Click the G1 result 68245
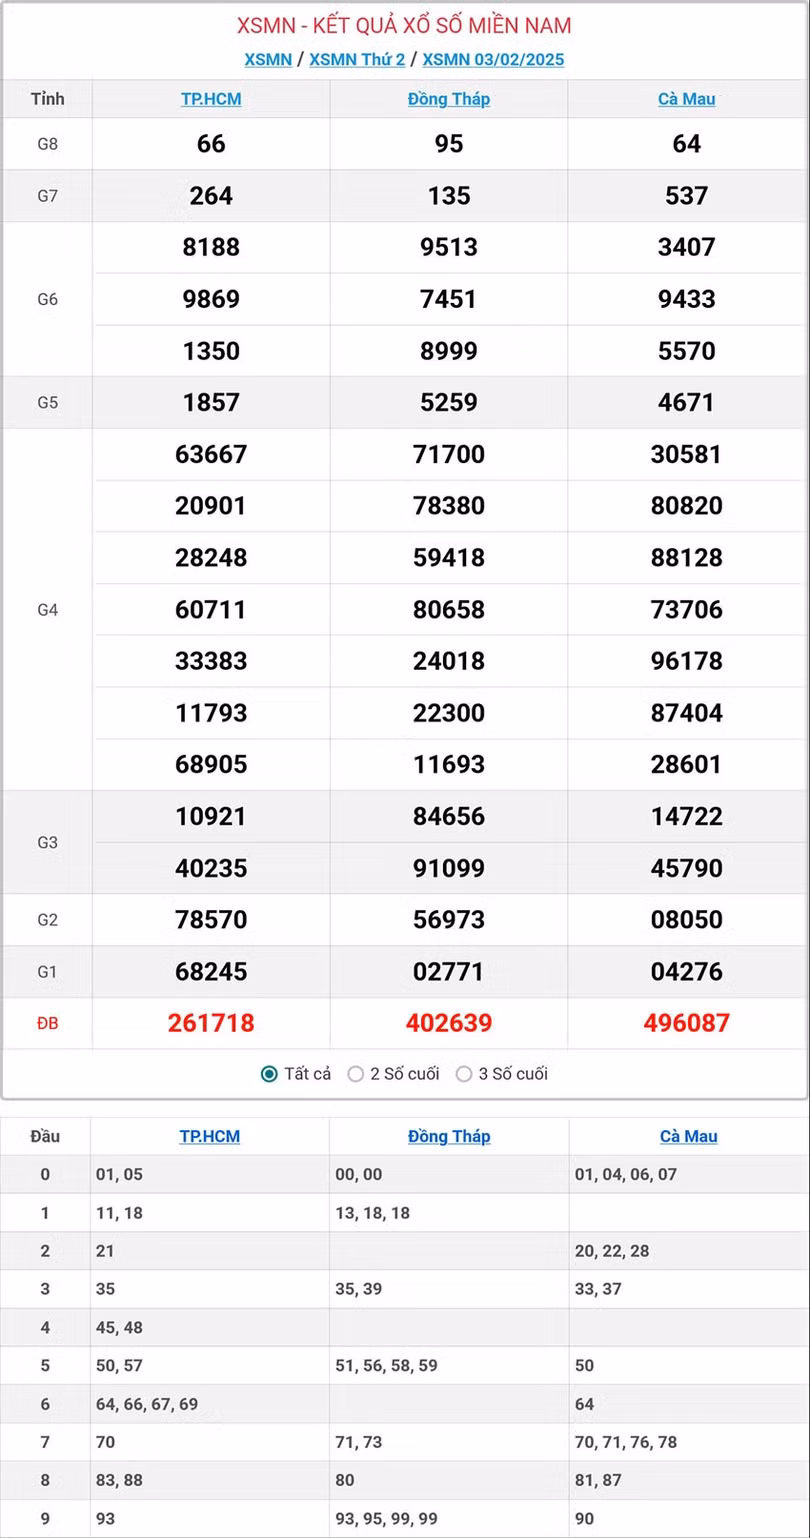Screen dimensions: 810x1538 [x=211, y=971]
